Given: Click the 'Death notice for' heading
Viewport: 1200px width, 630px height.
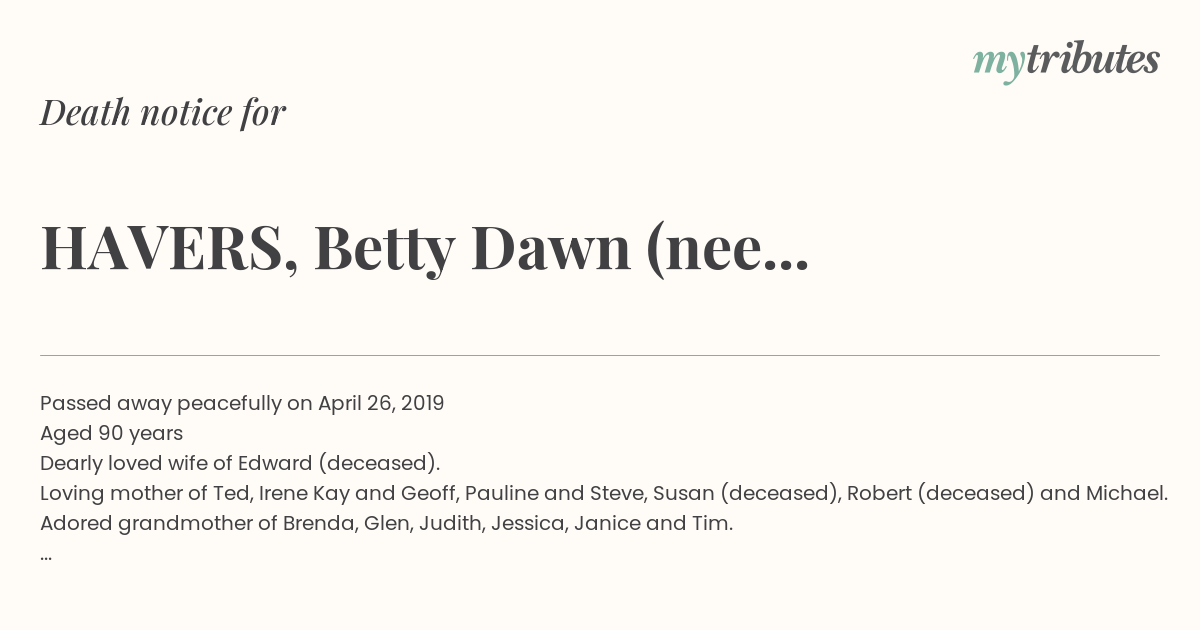Looking at the screenshot, I should tap(163, 113).
